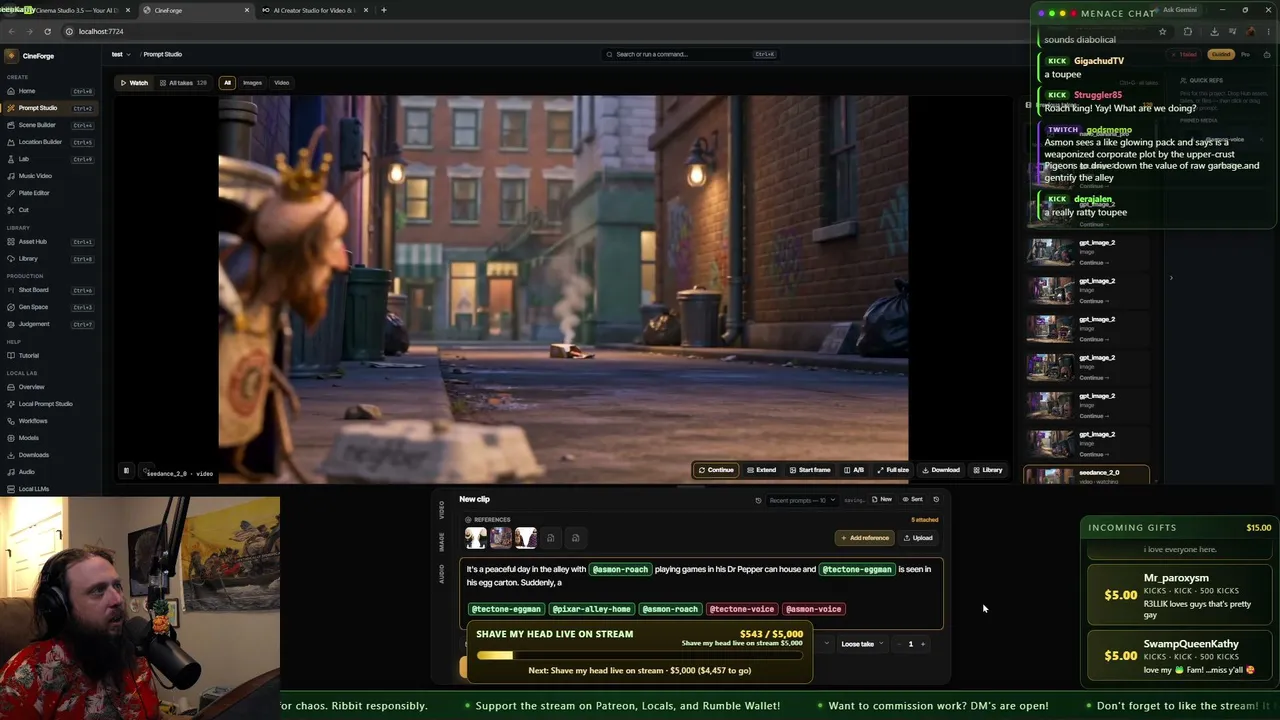Image resolution: width=1280 pixels, height=720 pixels.
Task: Open Local Lab Overview
Action: [x=50, y=387]
